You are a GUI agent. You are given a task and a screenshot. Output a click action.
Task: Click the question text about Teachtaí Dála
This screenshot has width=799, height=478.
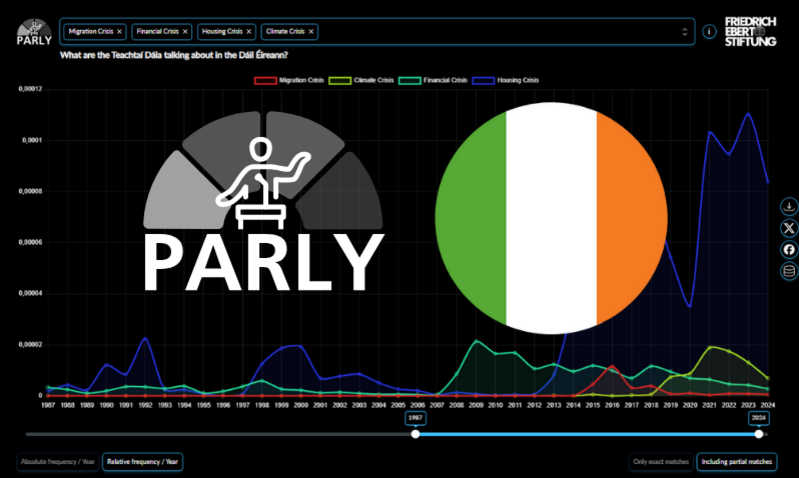[x=174, y=55]
